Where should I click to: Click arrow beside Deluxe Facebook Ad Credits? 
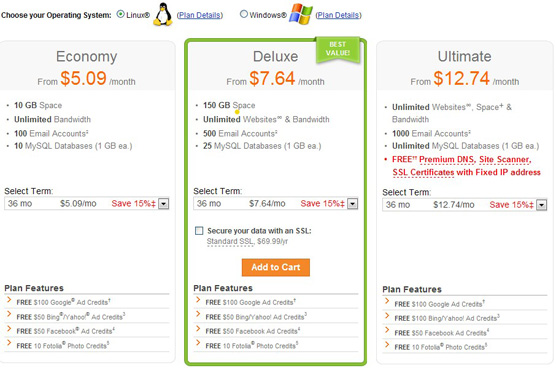(x=198, y=329)
